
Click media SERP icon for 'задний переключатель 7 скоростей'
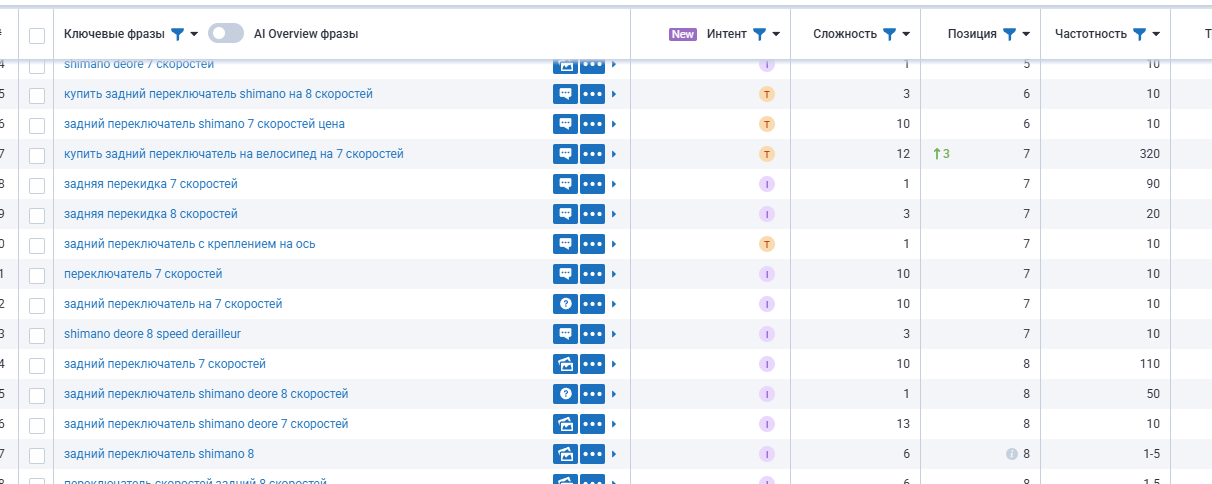(x=565, y=364)
